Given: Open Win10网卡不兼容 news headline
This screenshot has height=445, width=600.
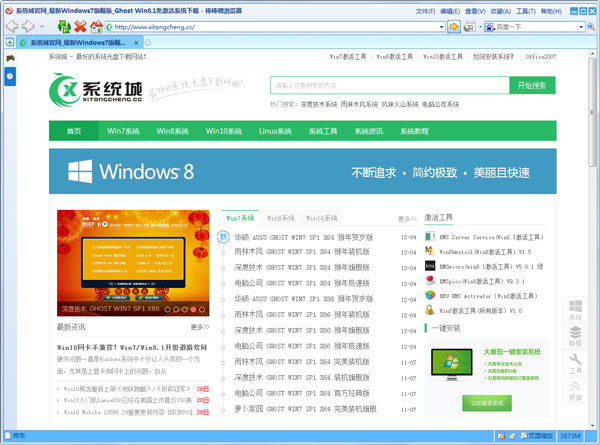Looking at the screenshot, I should pos(132,347).
